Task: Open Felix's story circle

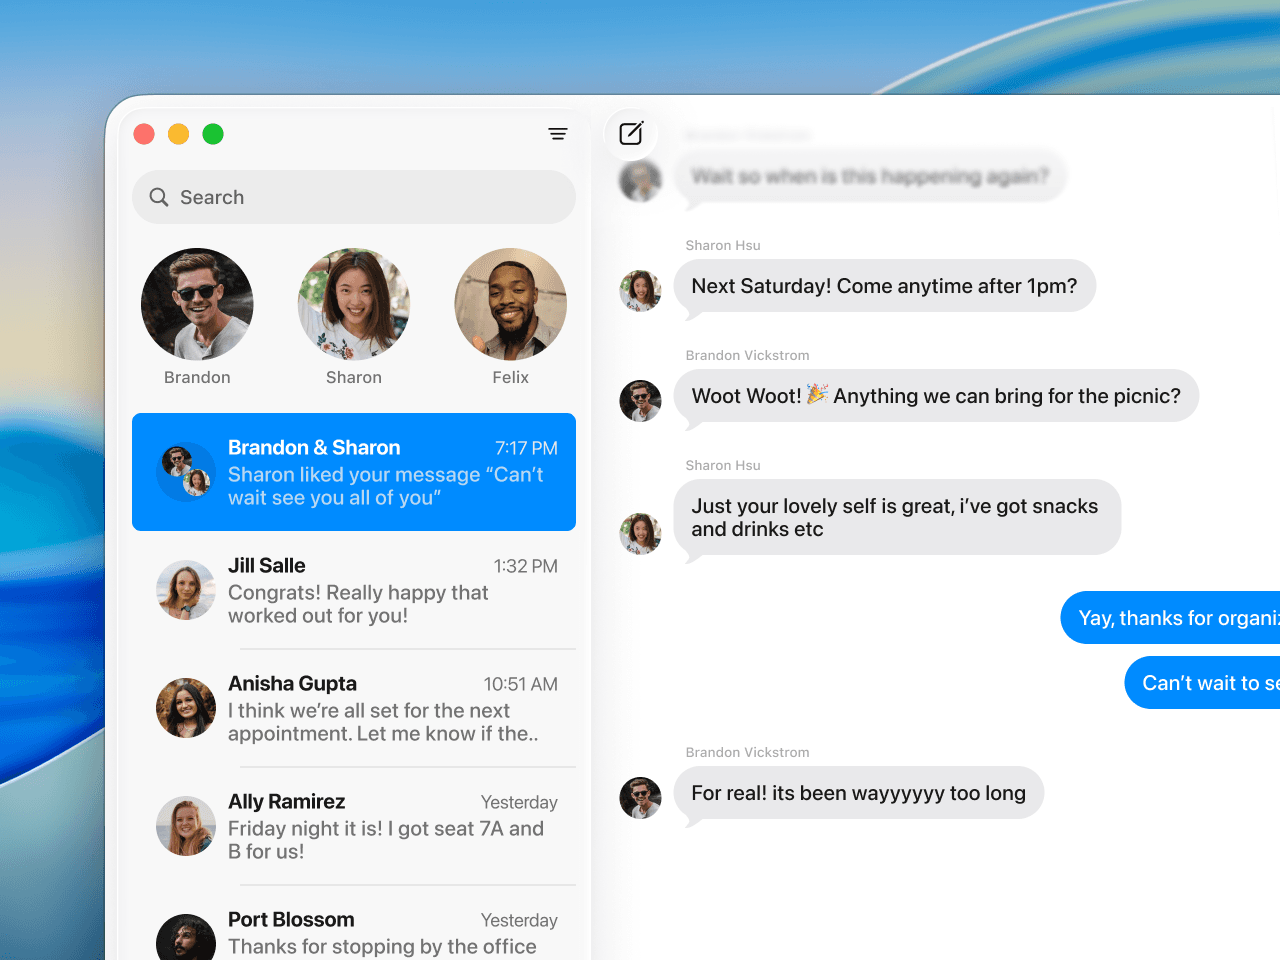Action: 510,304
